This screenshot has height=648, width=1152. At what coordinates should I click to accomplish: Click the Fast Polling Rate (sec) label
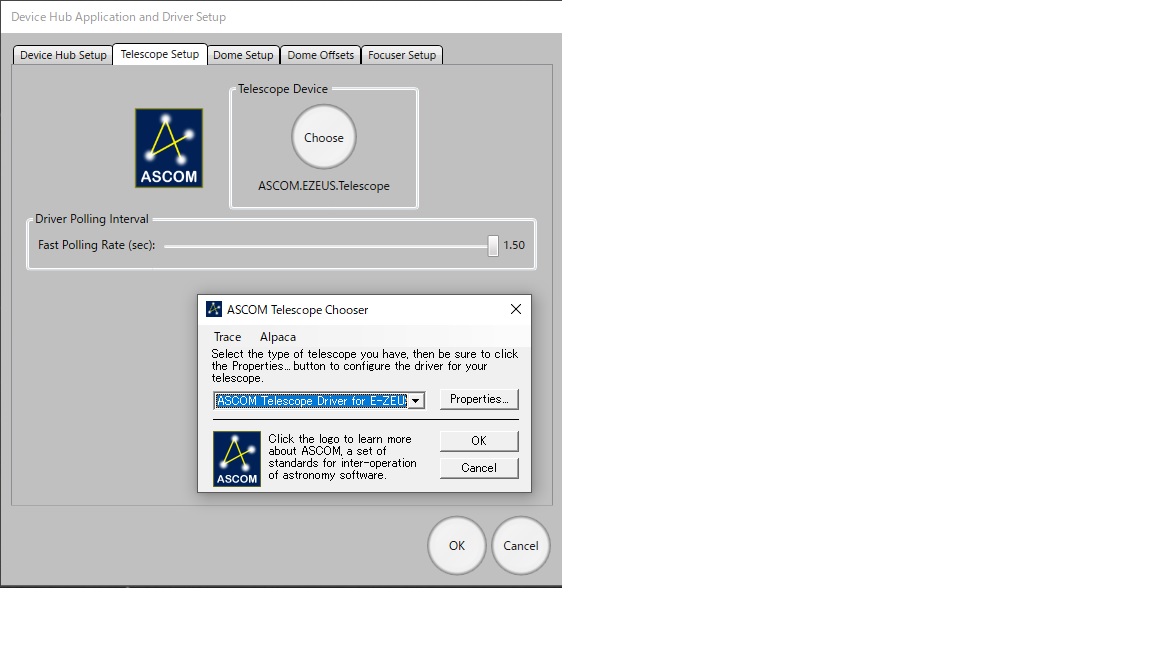(96, 245)
